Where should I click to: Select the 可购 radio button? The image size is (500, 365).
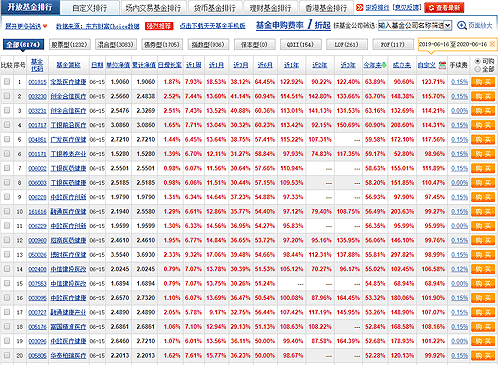[x=478, y=61]
